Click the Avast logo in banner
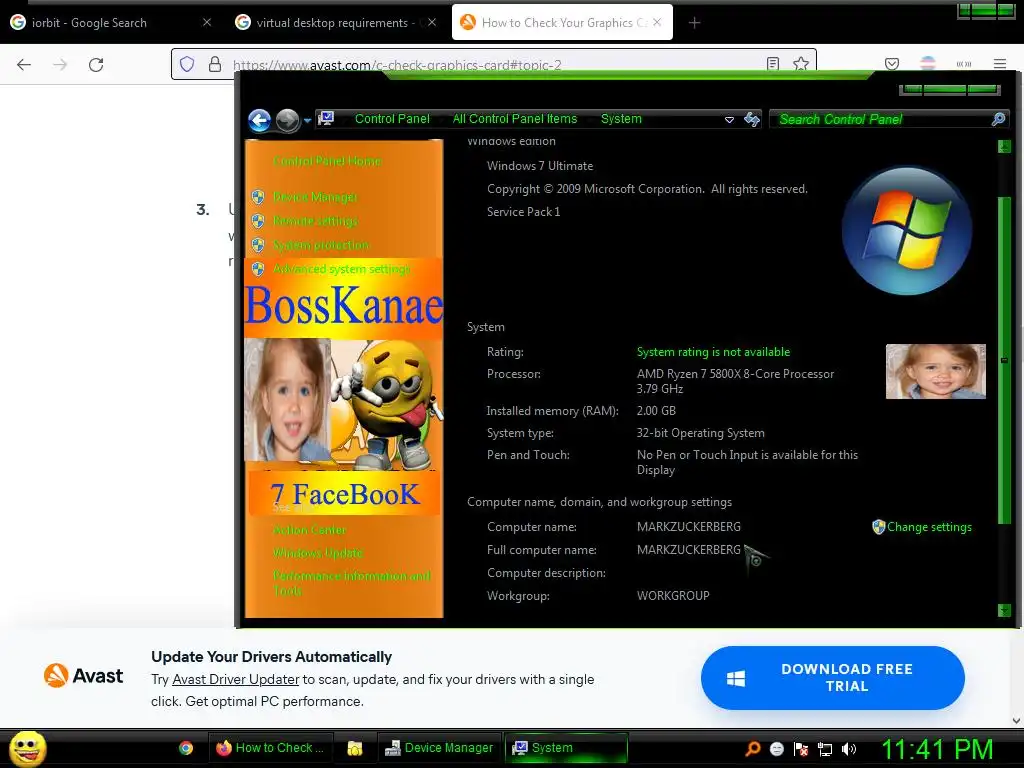This screenshot has width=1024, height=768. (x=83, y=675)
